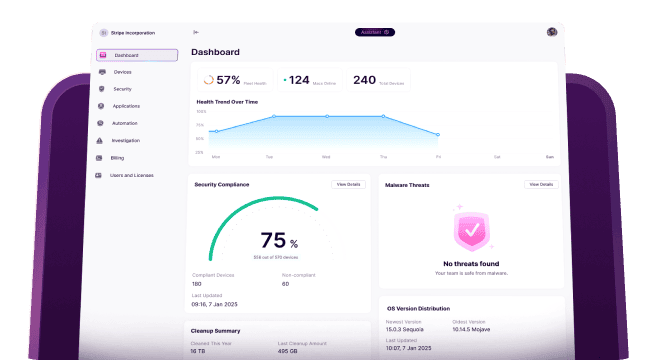656x360 pixels.
Task: Click the 'No threats found' text
Action: click(x=471, y=264)
